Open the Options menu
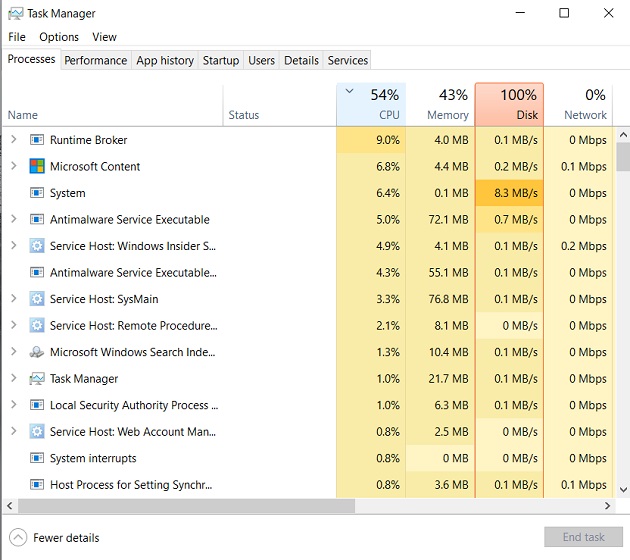This screenshot has width=630, height=560. pyautogui.click(x=59, y=37)
